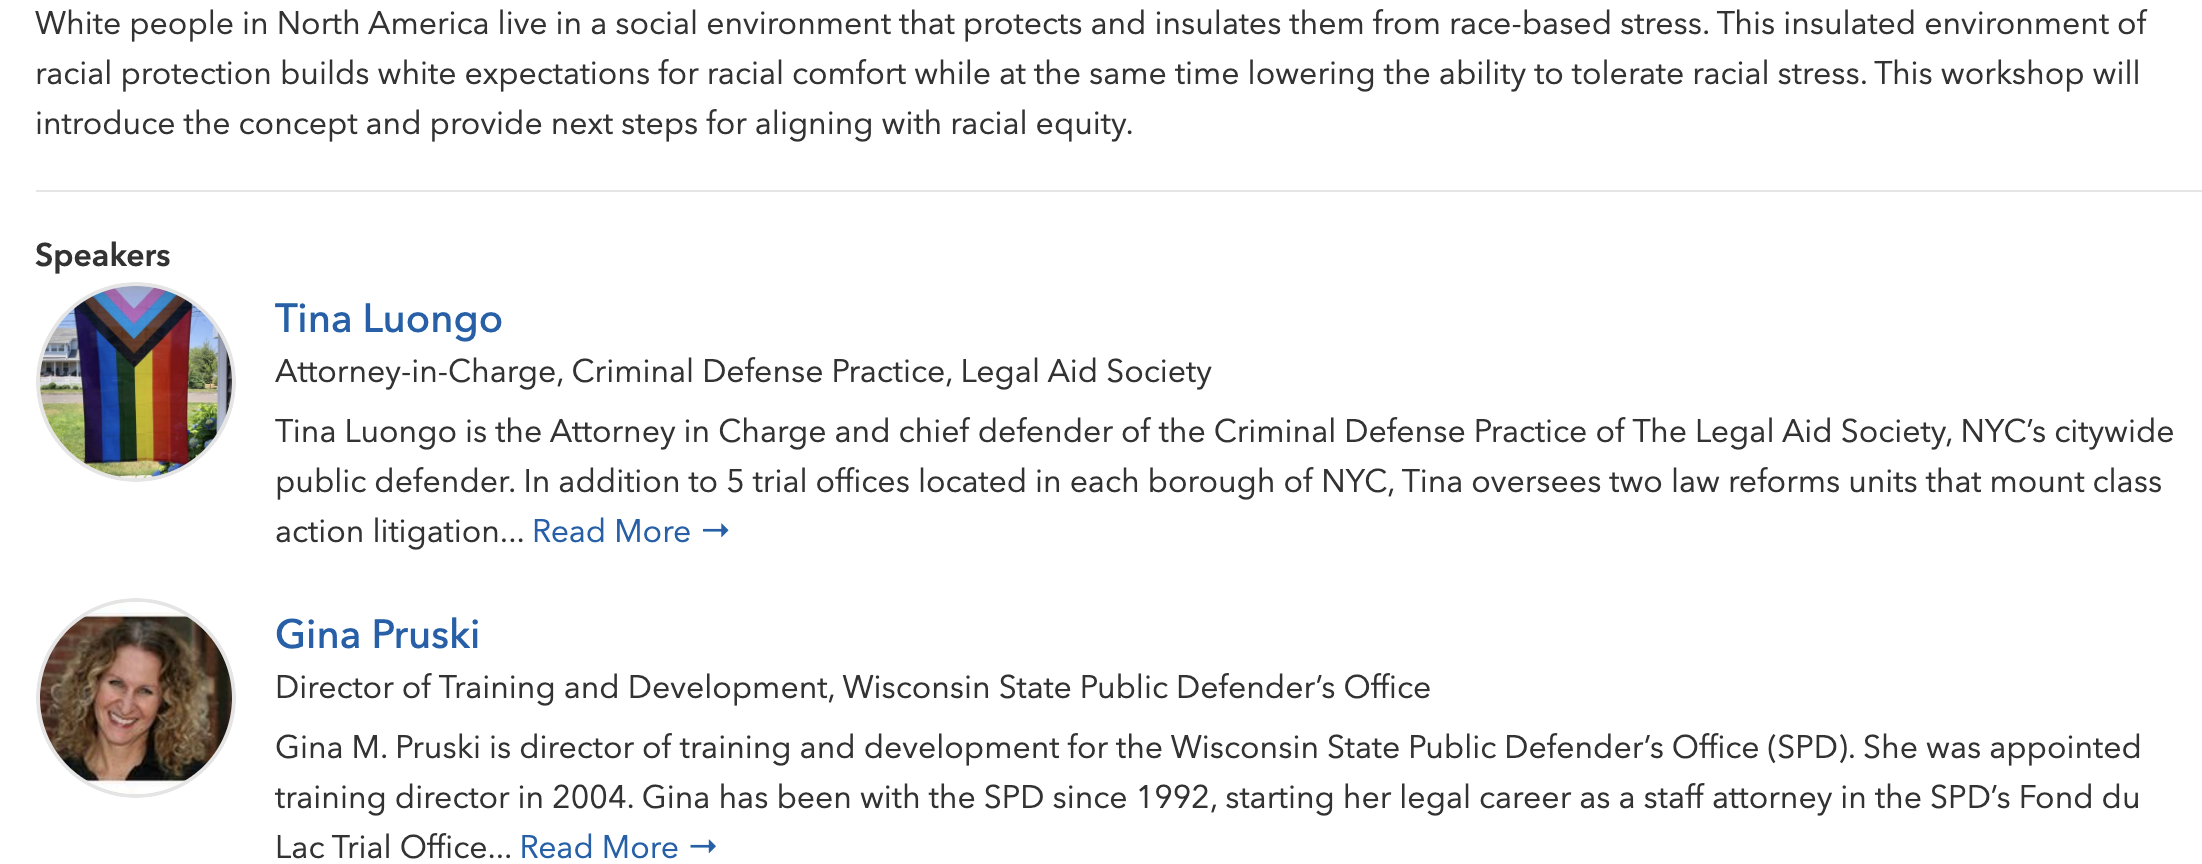Screen dimensions: 2202x864
Task: Click the "introduce the concept" closing sentence
Action: [584, 123]
